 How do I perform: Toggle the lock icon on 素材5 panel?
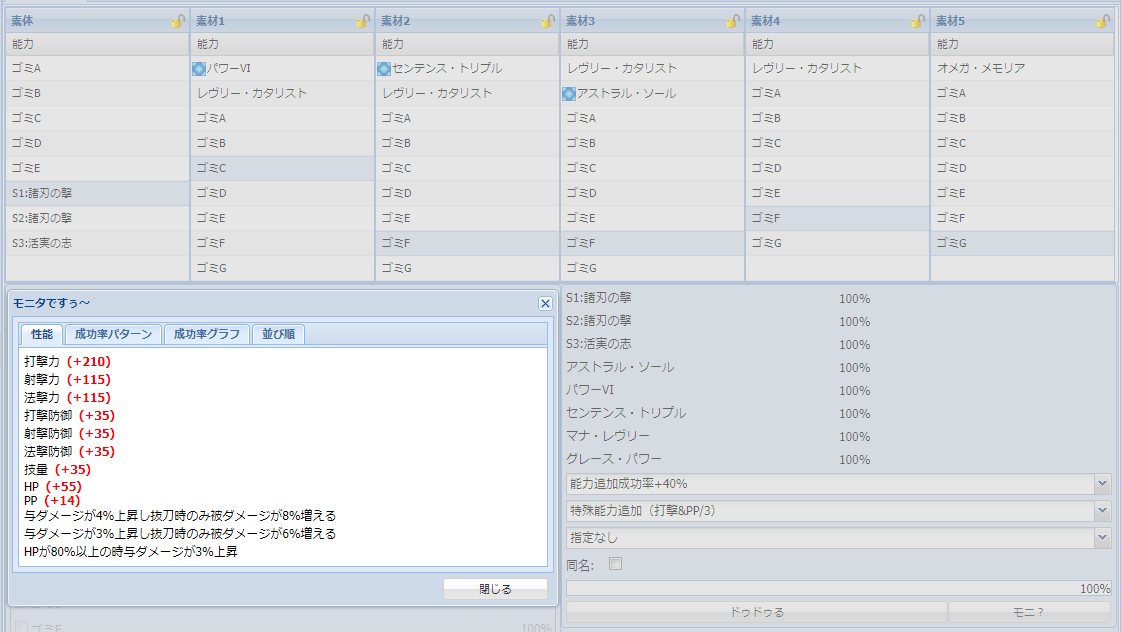(1102, 20)
